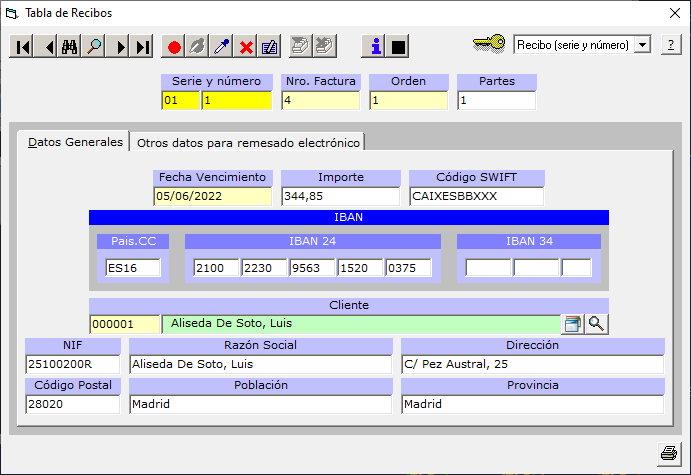Click the blue information icon
The width and height of the screenshot is (691, 475).
click(x=375, y=46)
